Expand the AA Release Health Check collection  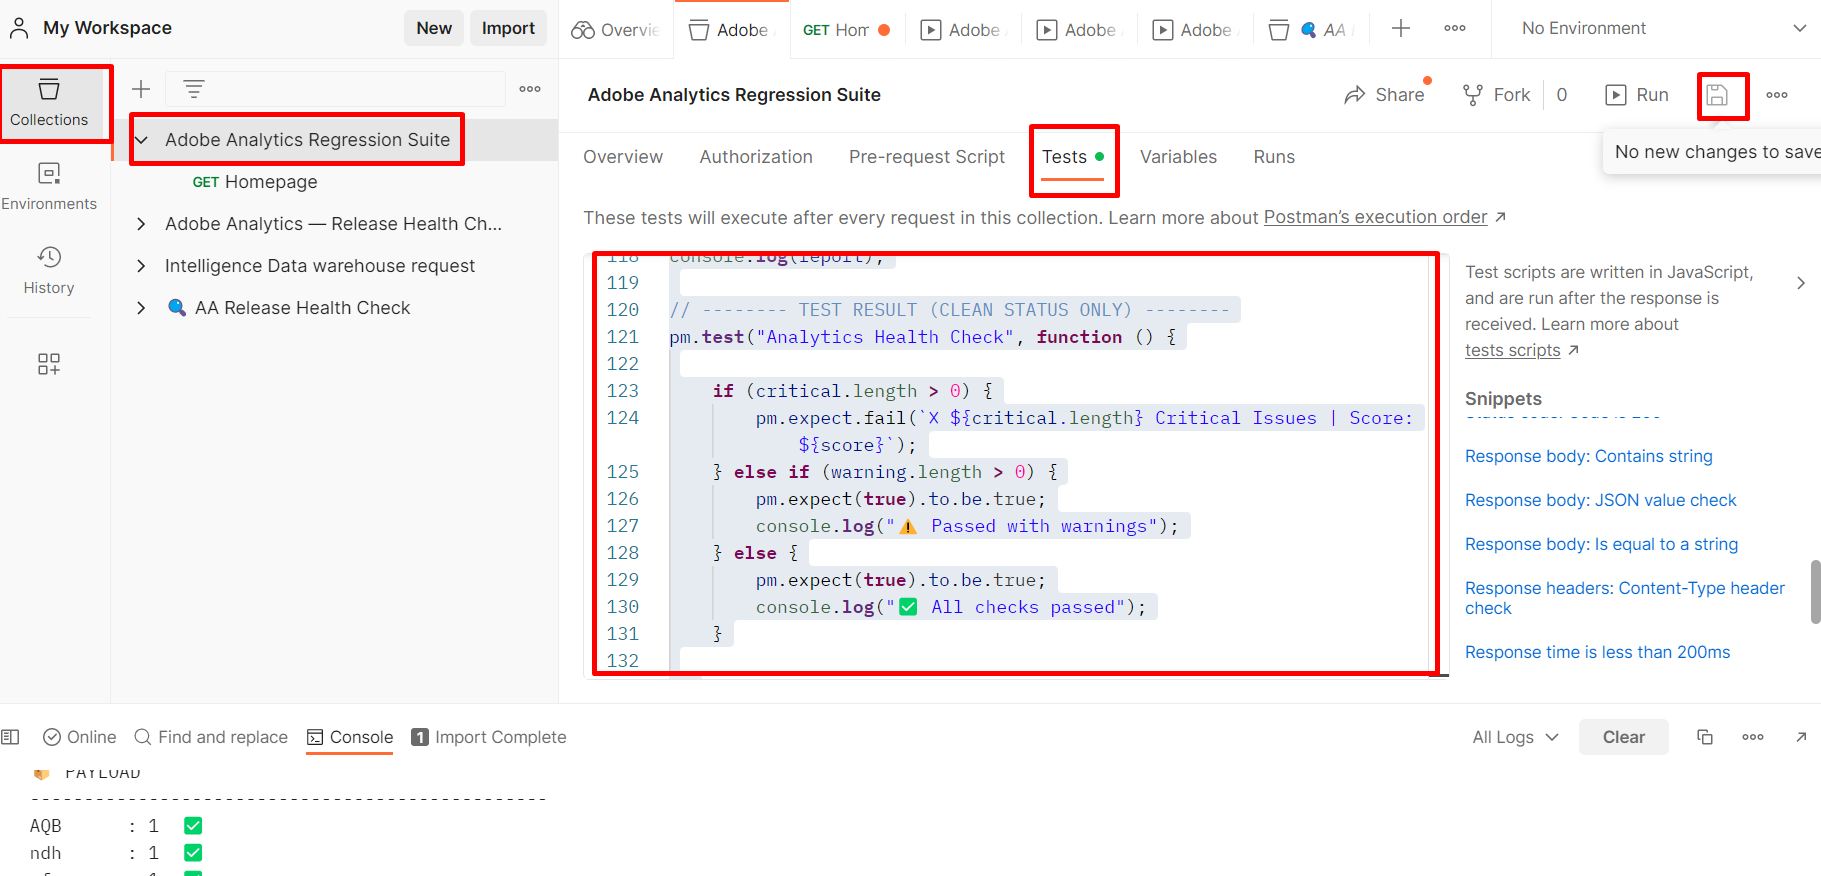(x=141, y=308)
